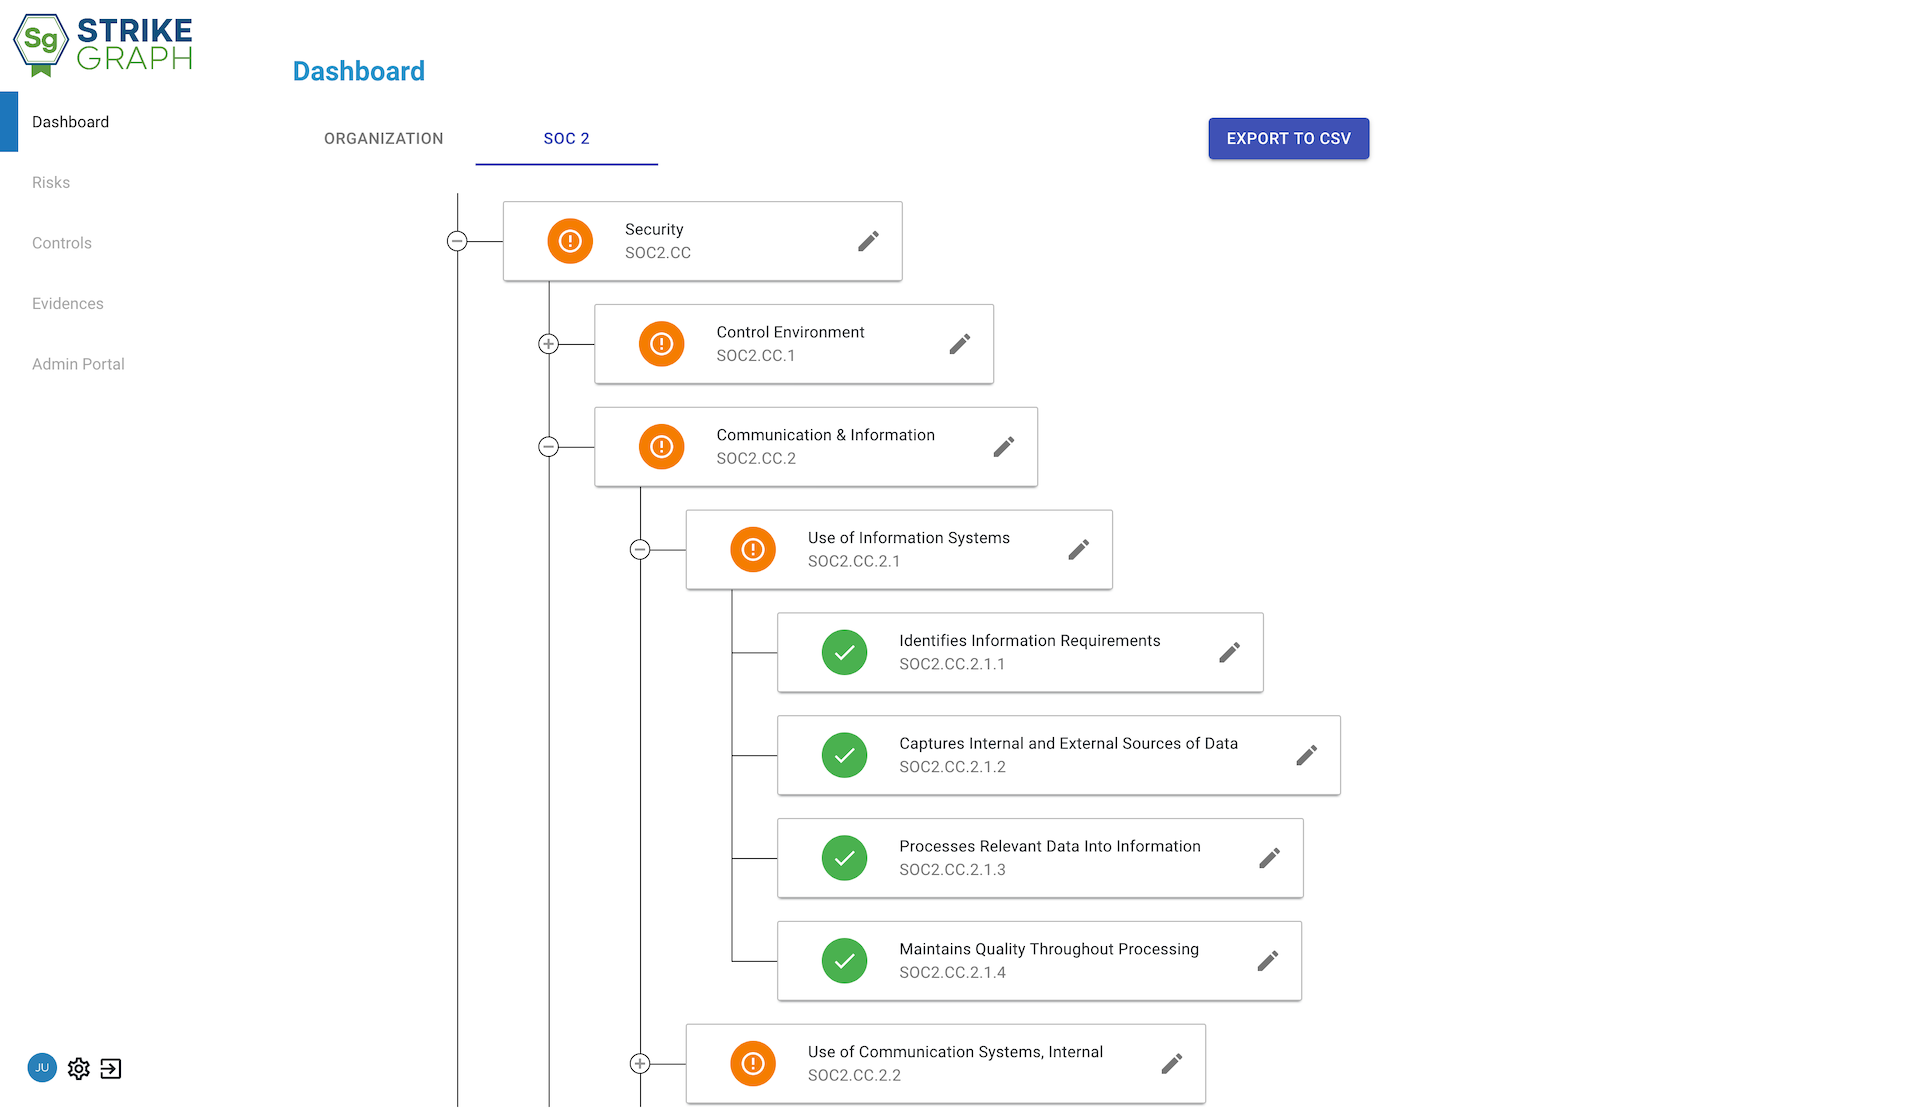Collapse Use of Information Systems node
The height and width of the screenshot is (1115, 1920).
(x=640, y=550)
